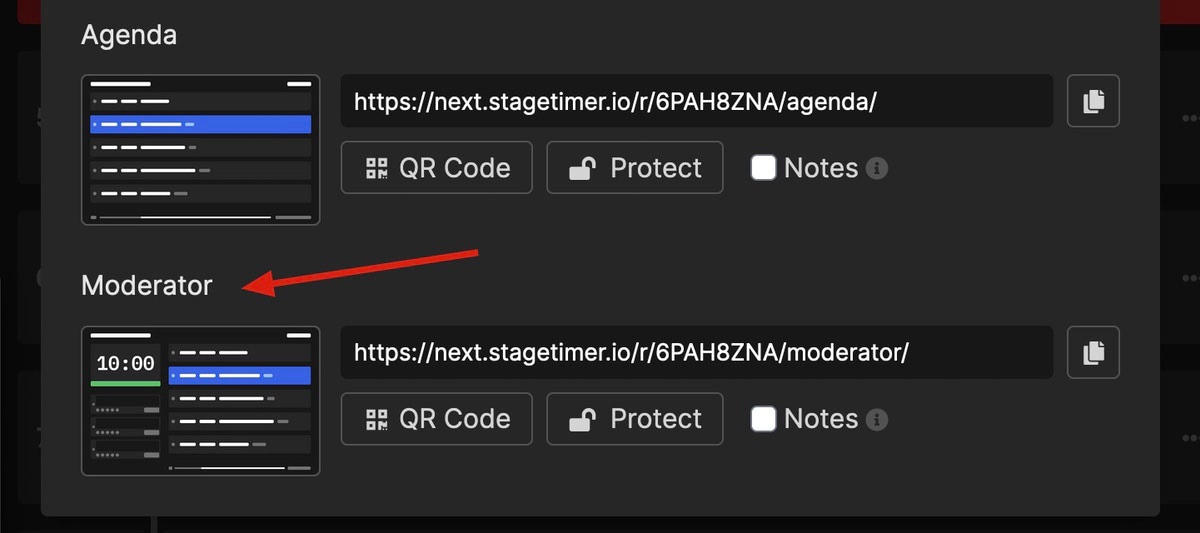Copy the moderator link with copy icon

click(1093, 352)
